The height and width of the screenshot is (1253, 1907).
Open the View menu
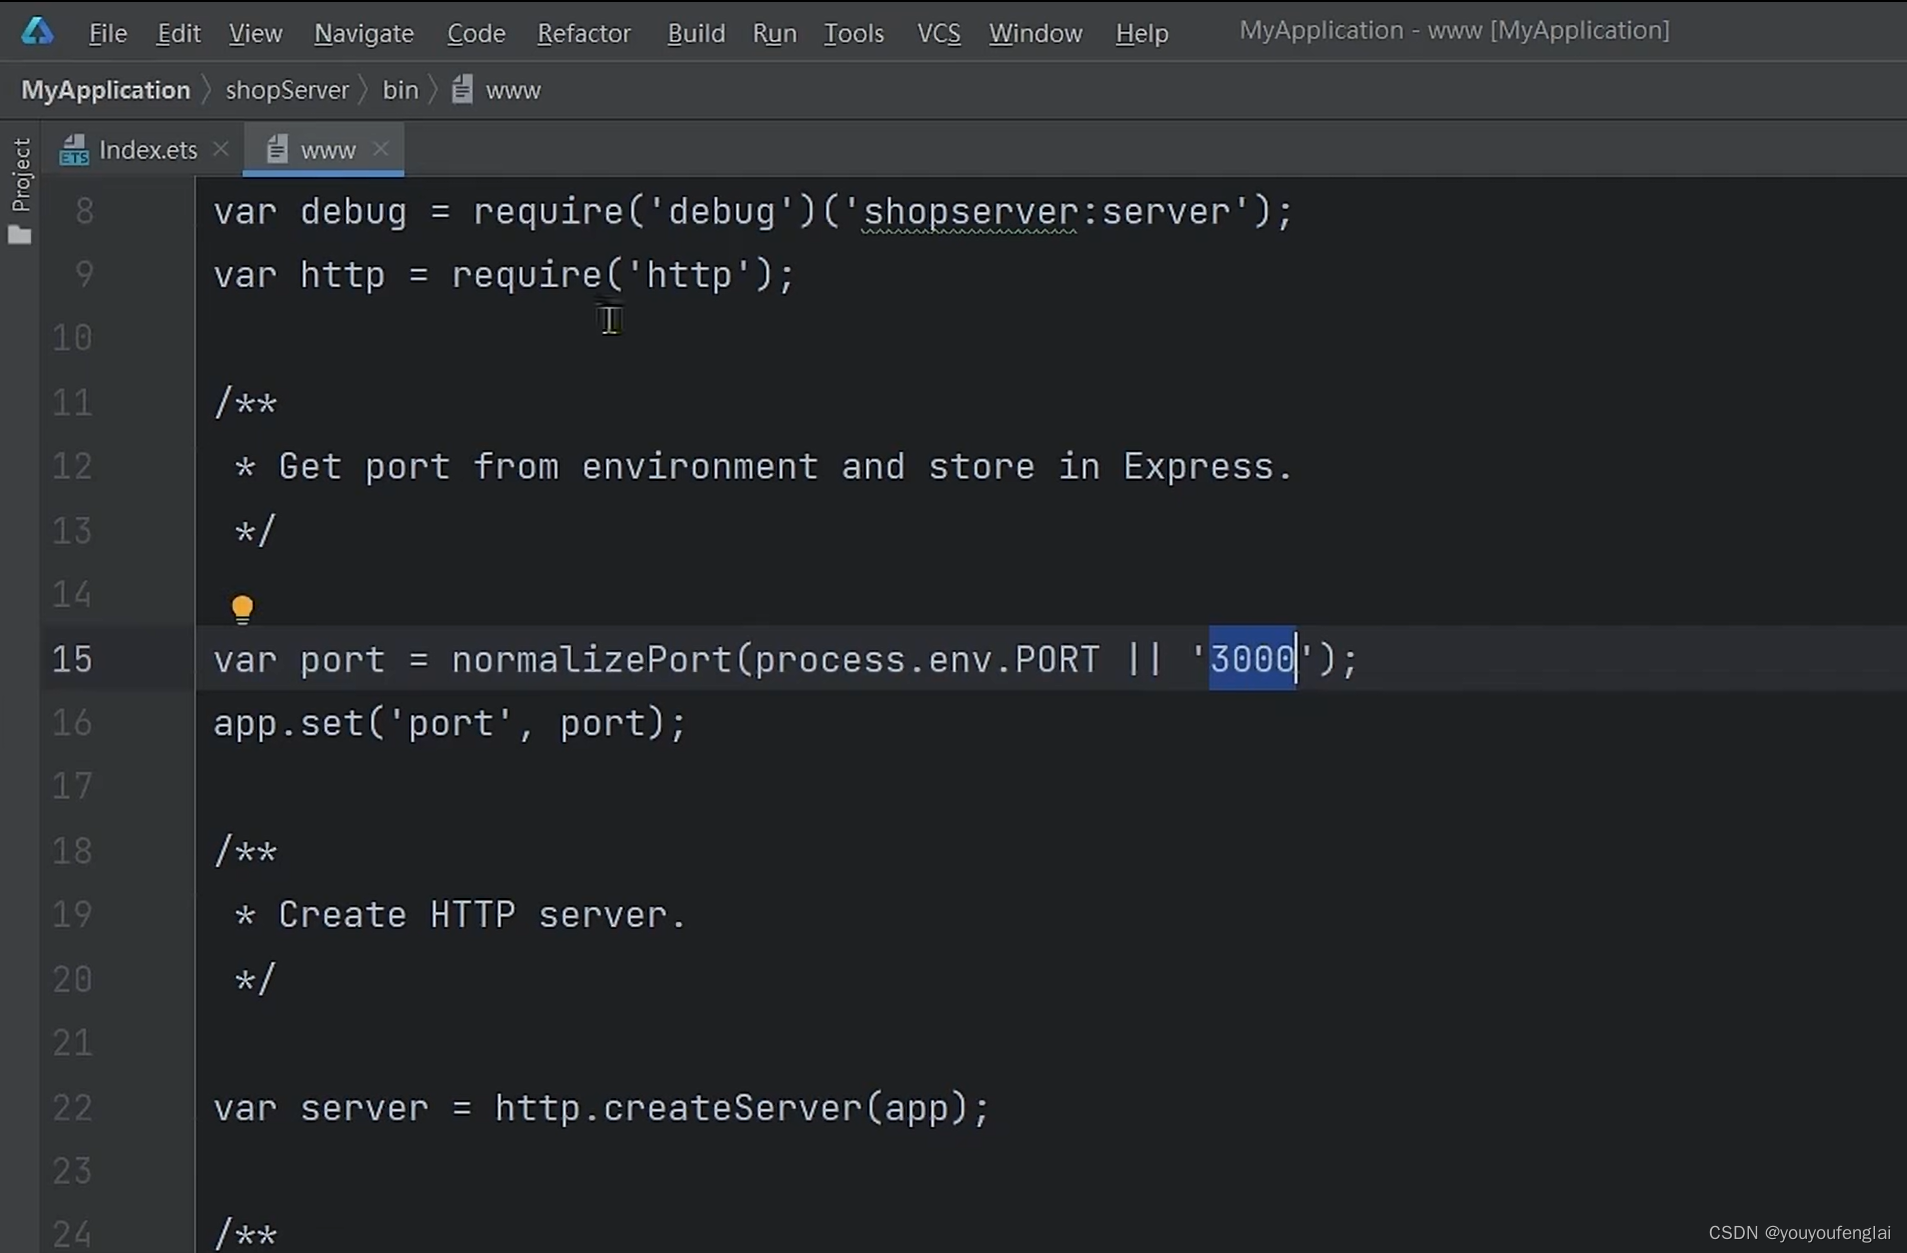click(x=255, y=33)
